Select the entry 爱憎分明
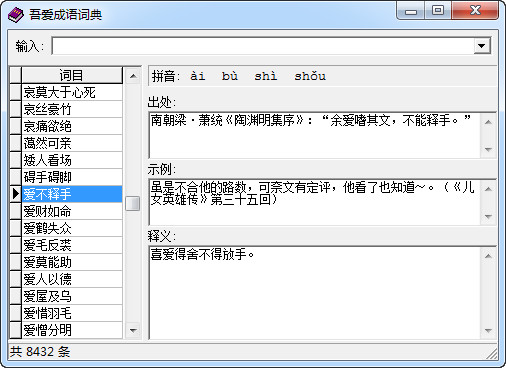This screenshot has height=368, width=506. pyautogui.click(x=72, y=330)
